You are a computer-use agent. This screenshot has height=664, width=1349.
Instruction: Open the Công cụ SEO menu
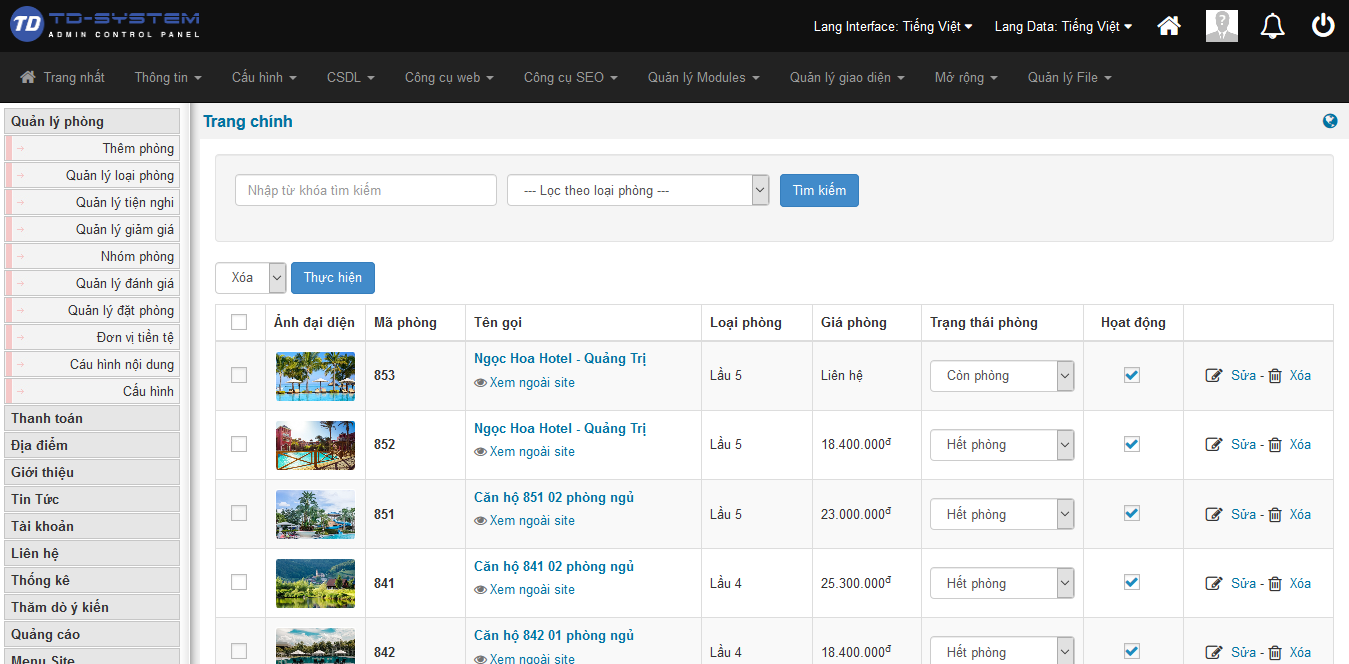click(x=570, y=77)
